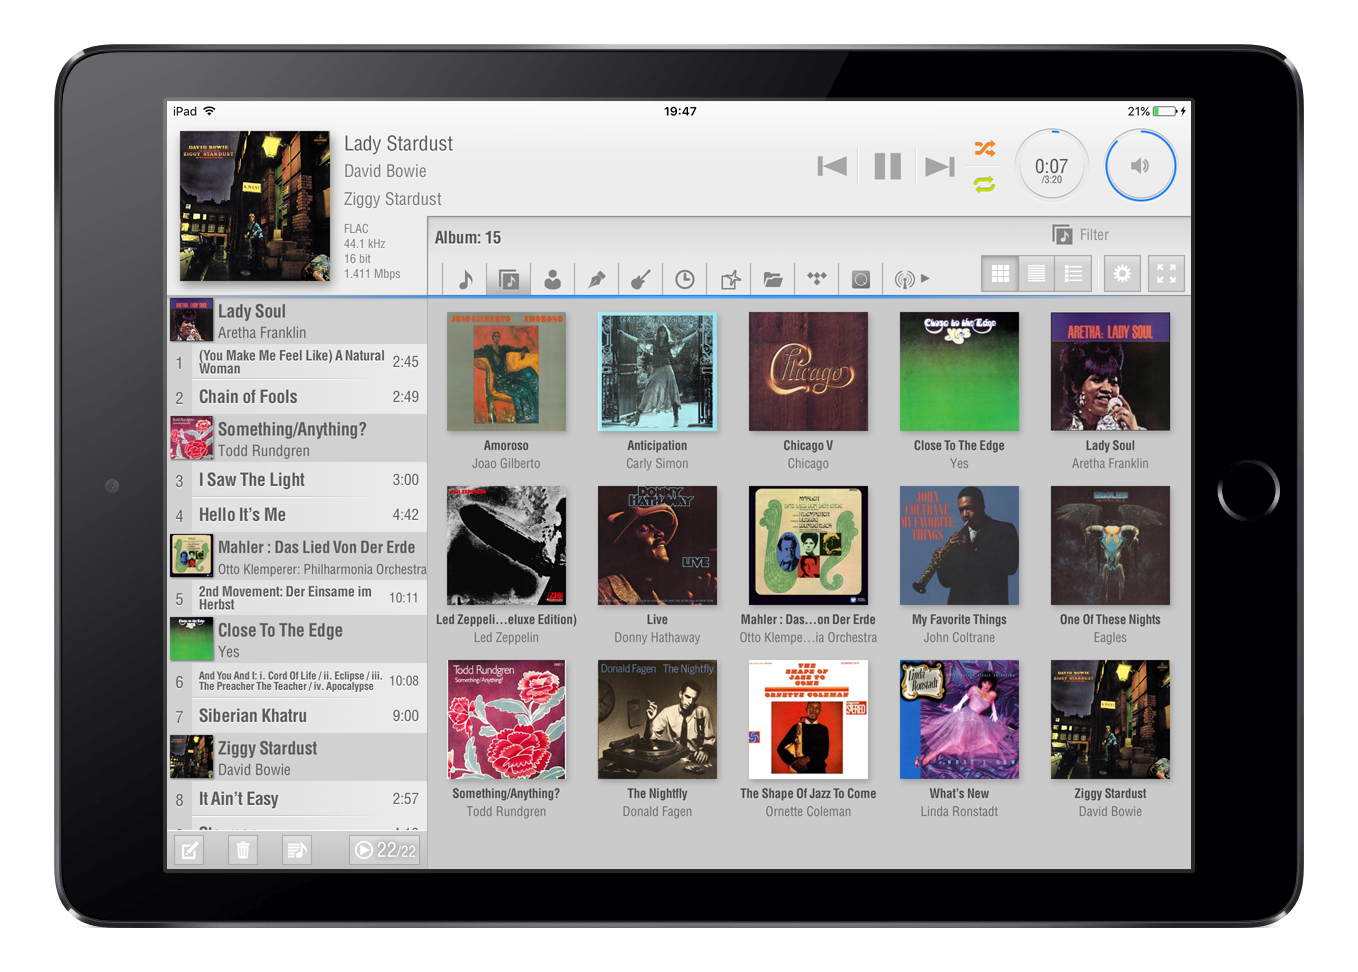
Task: Select the Chicago V album cover
Action: [x=808, y=371]
